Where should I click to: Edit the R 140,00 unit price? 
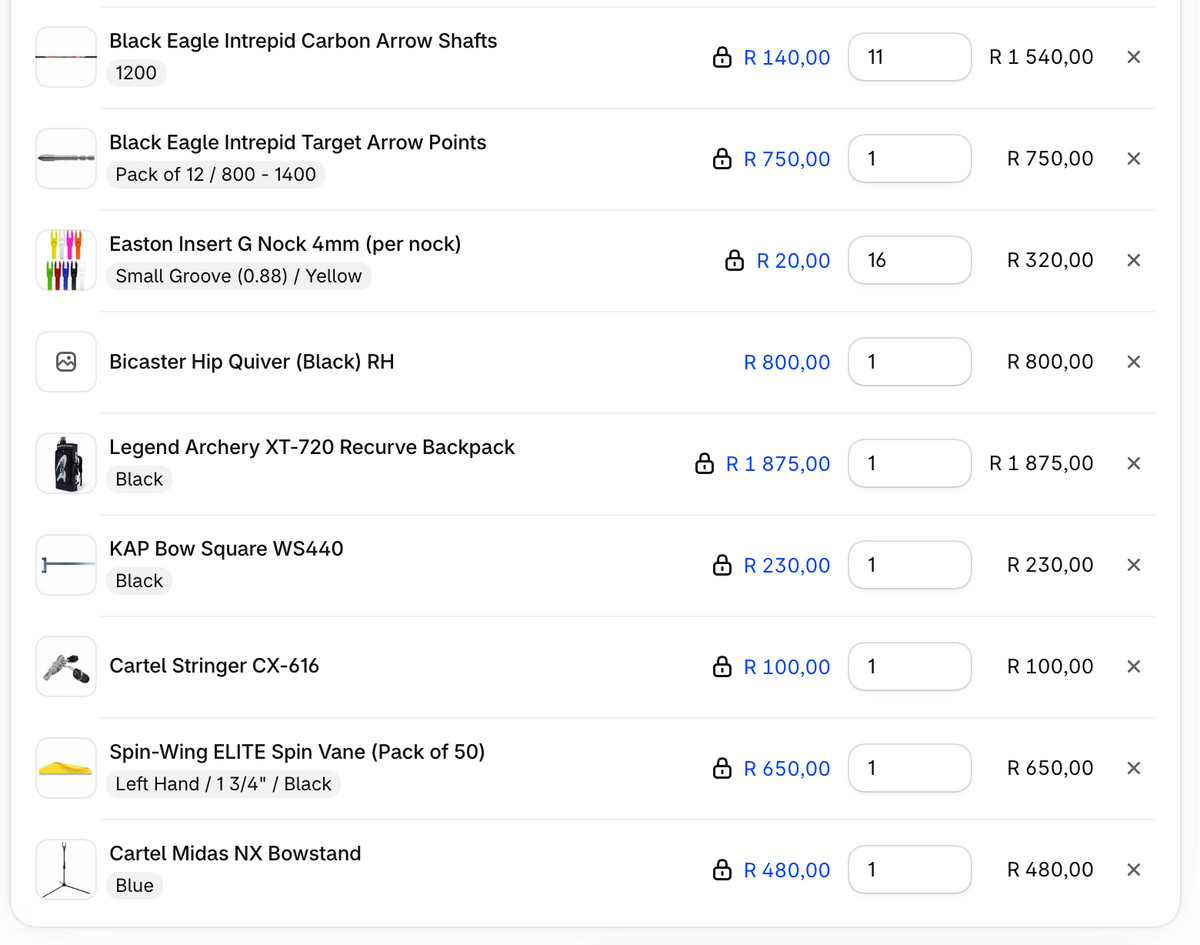[x=787, y=58]
